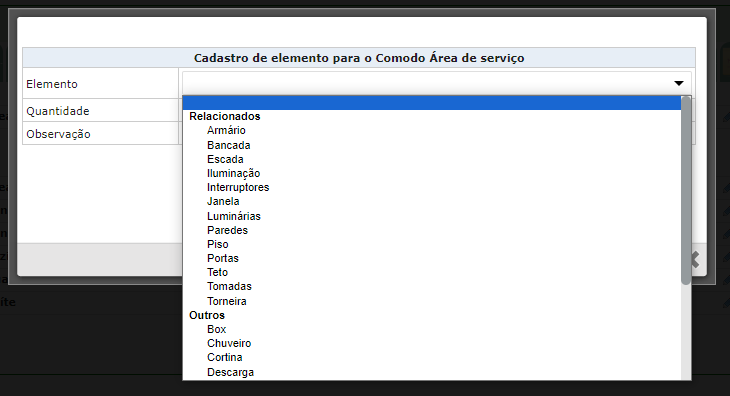This screenshot has height=396, width=730.
Task: Pick the Chuveiro option
Action: (x=229, y=343)
